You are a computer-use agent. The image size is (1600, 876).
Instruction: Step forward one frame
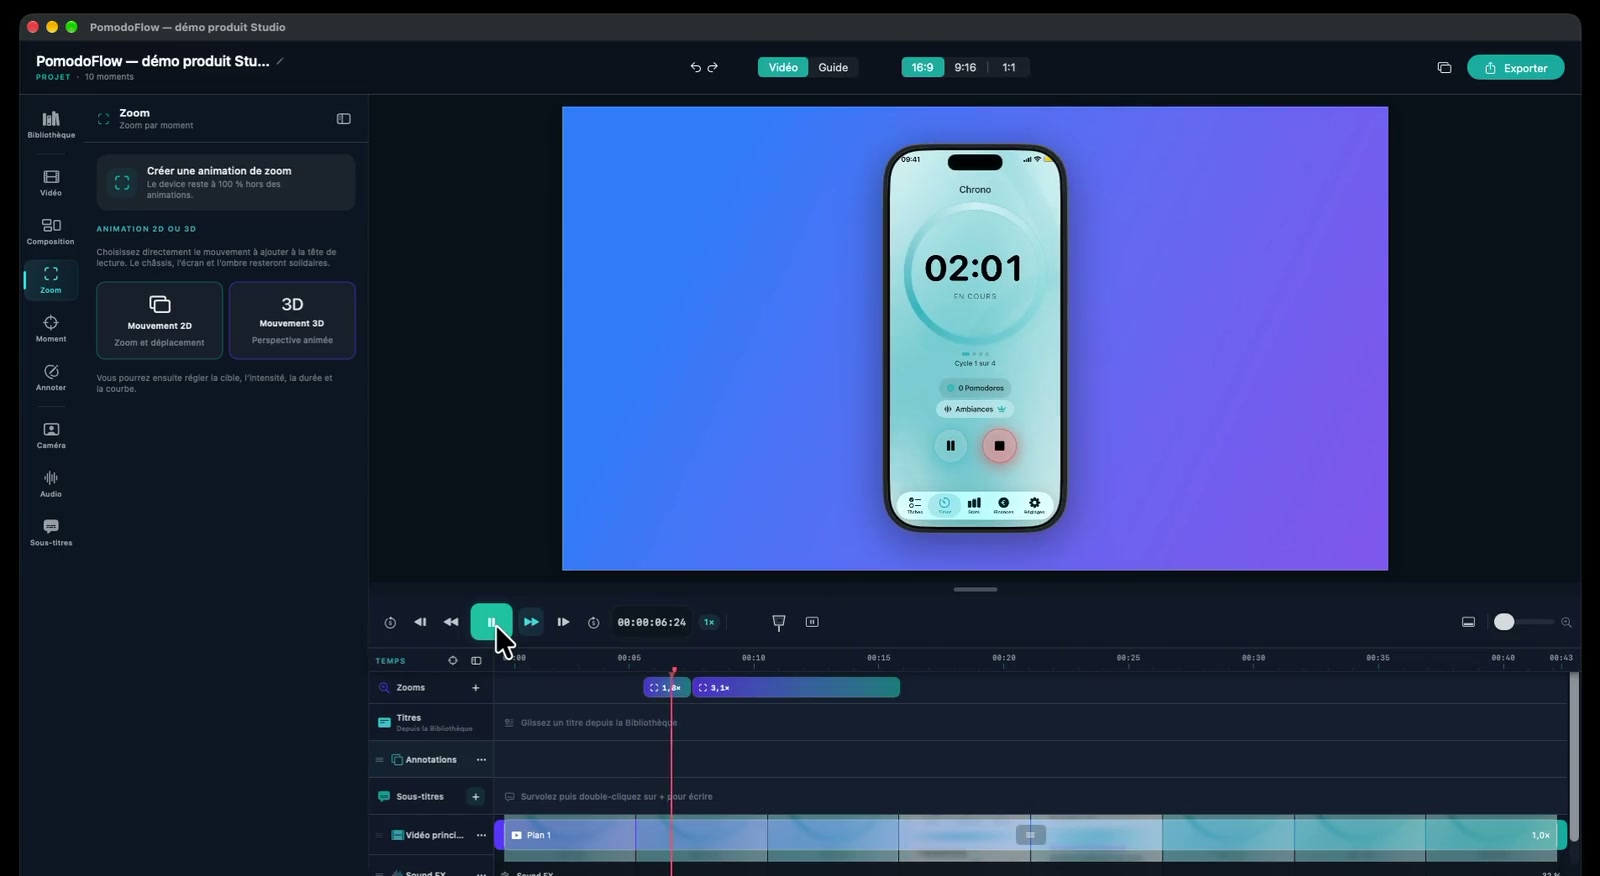click(563, 622)
